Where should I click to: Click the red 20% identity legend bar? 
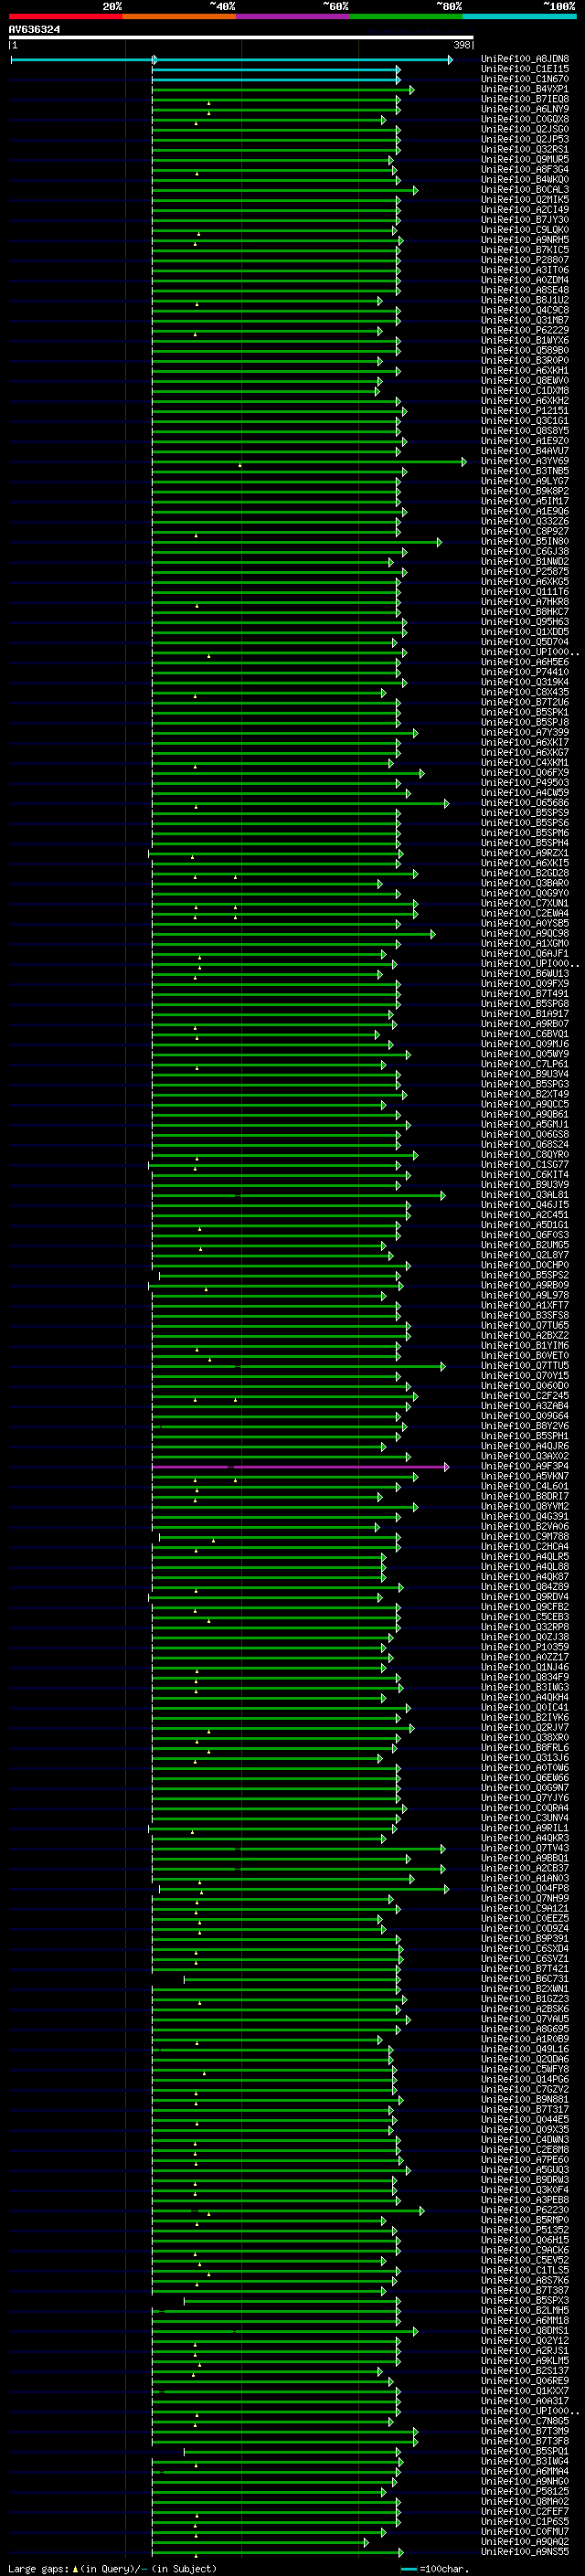(65, 16)
